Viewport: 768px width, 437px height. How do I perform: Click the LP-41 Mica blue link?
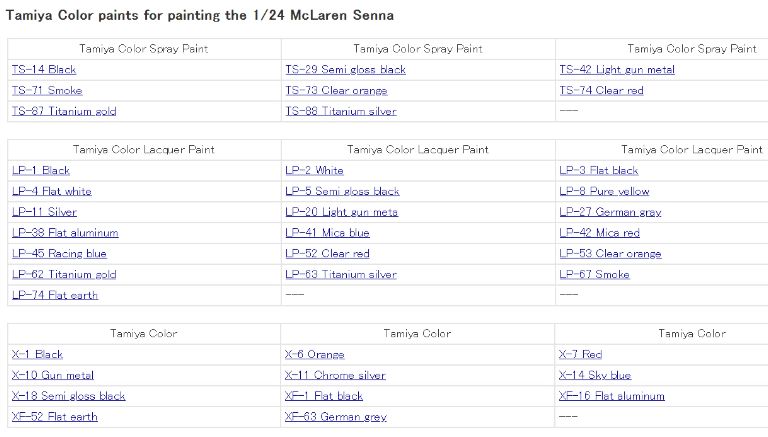(326, 233)
